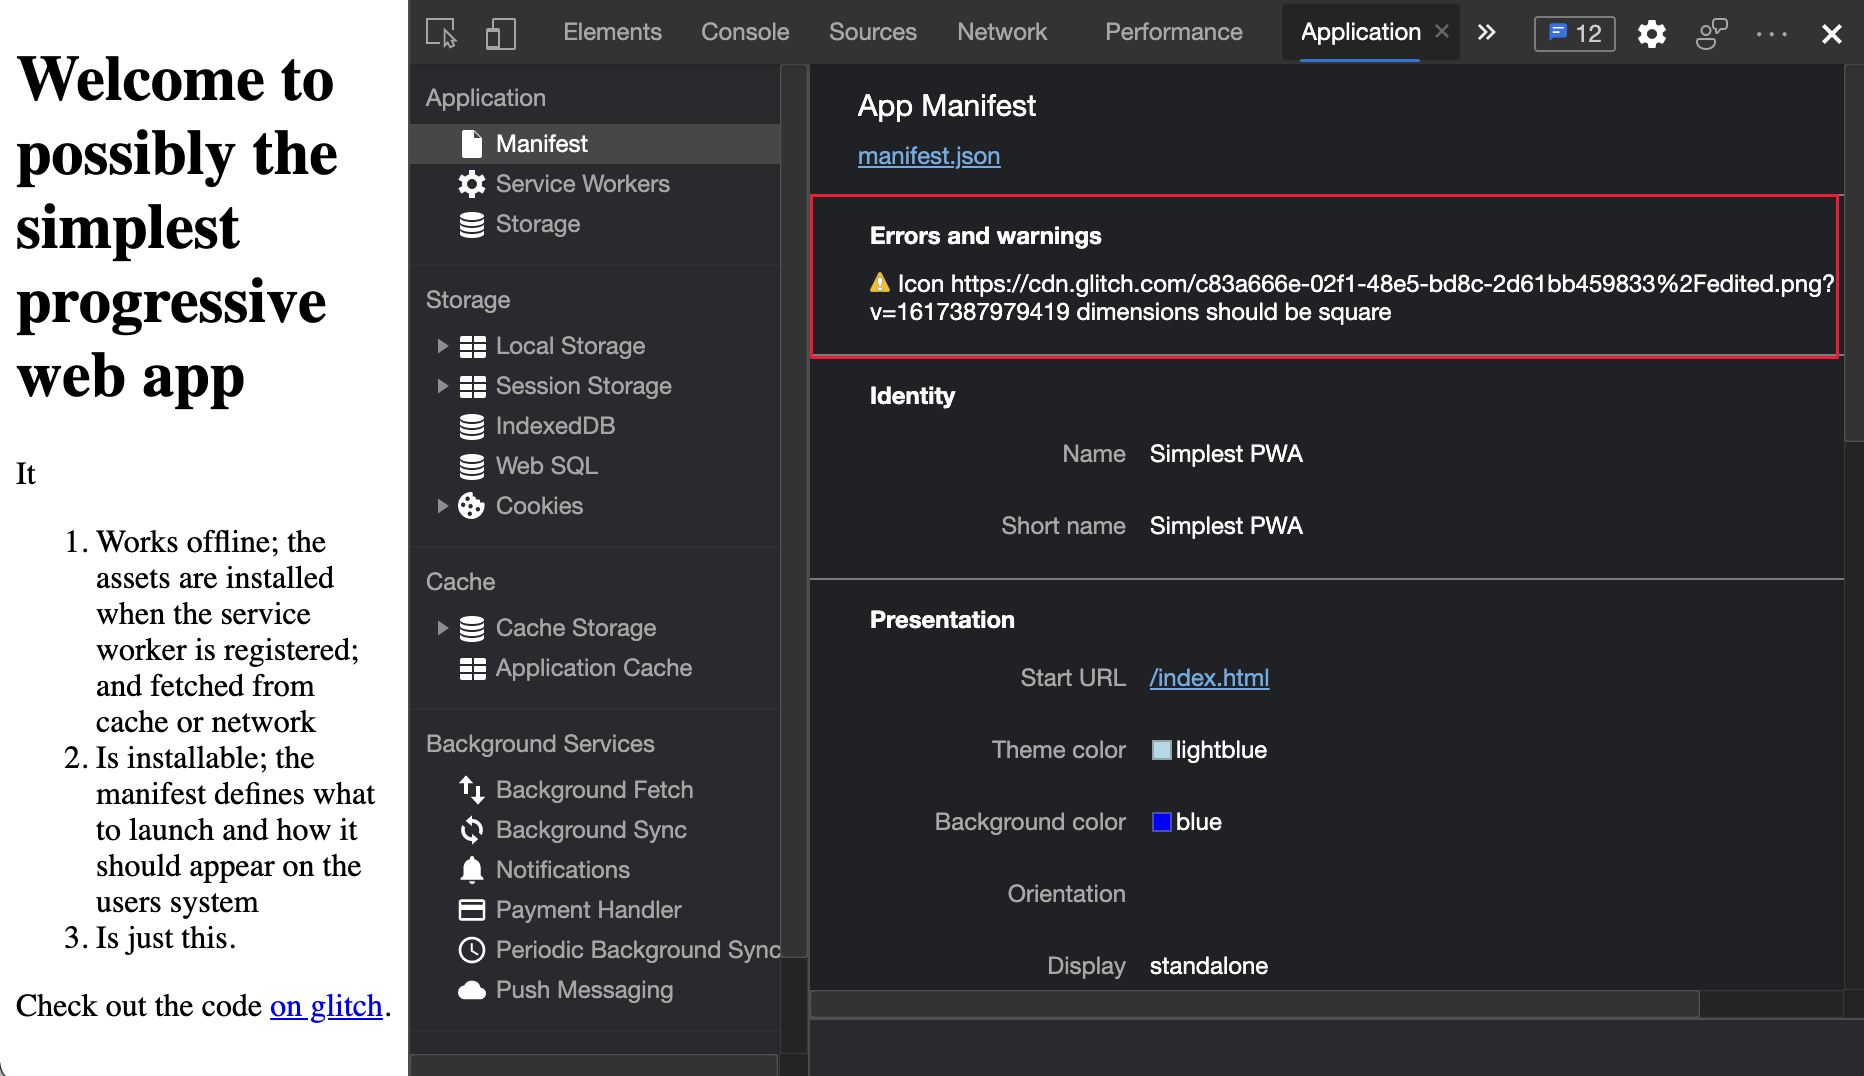Click the inspect element picker icon
Image resolution: width=1864 pixels, height=1076 pixels.
[441, 33]
